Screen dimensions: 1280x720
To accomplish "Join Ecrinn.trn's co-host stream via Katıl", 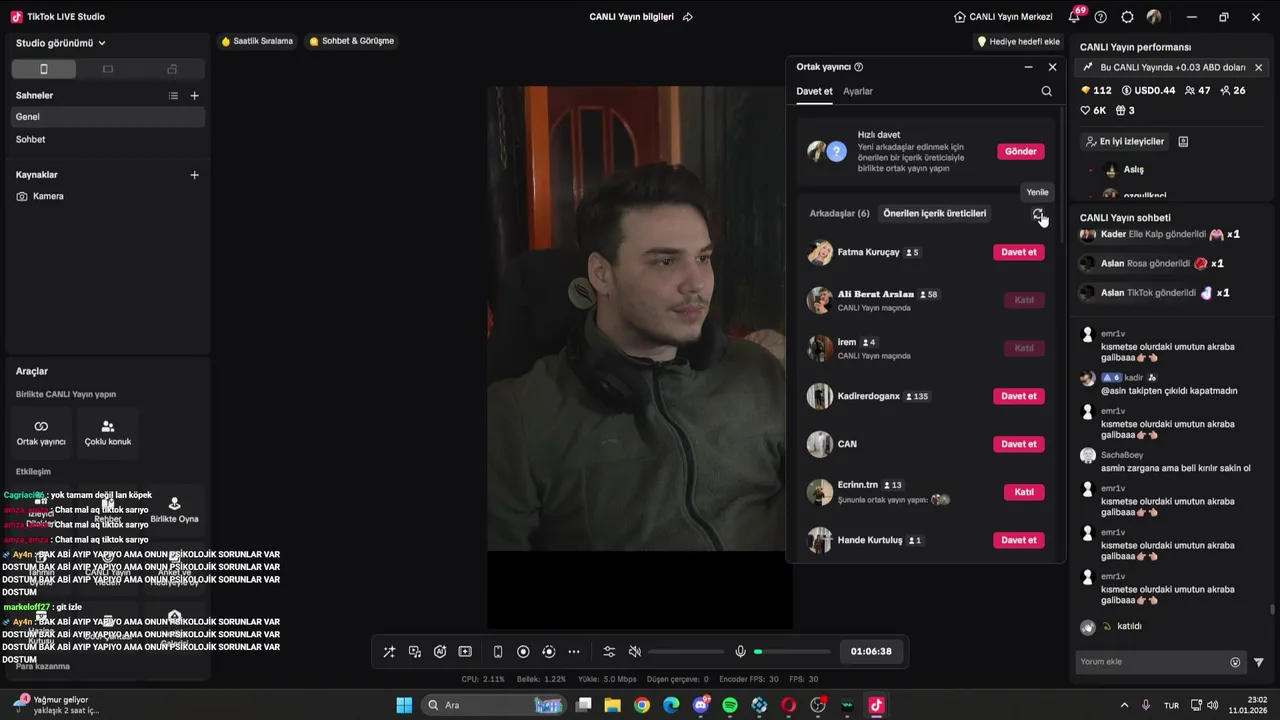I will [1024, 492].
